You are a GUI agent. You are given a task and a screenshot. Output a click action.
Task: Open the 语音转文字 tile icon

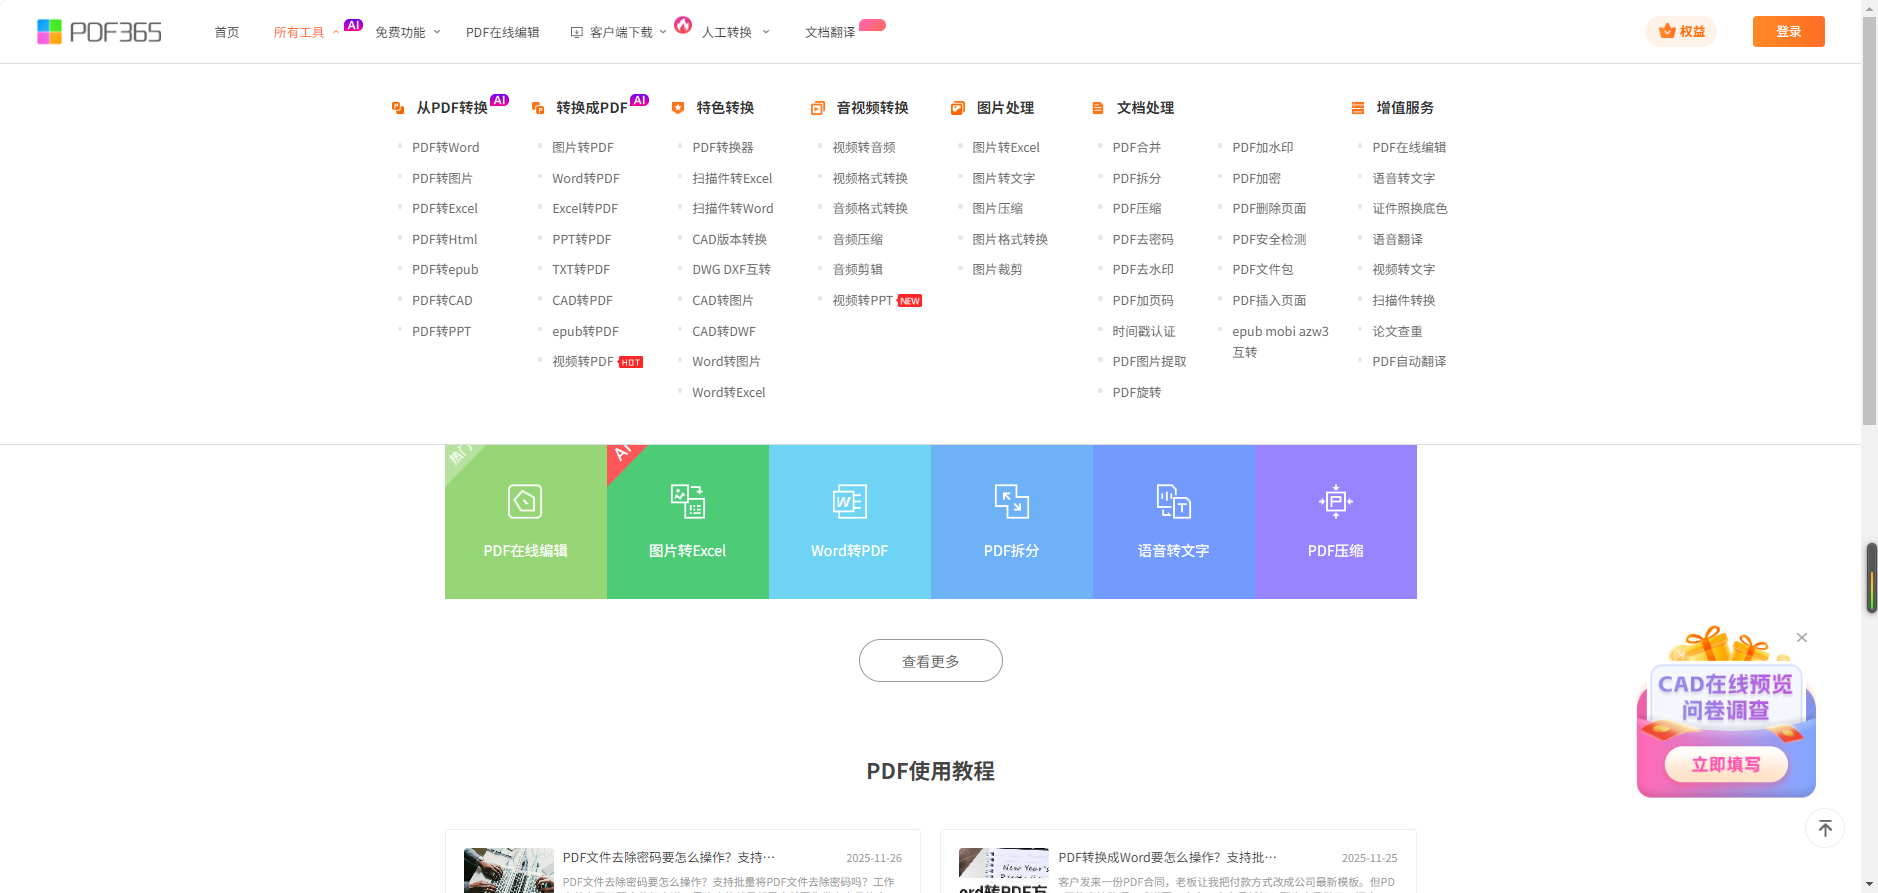tap(1173, 501)
